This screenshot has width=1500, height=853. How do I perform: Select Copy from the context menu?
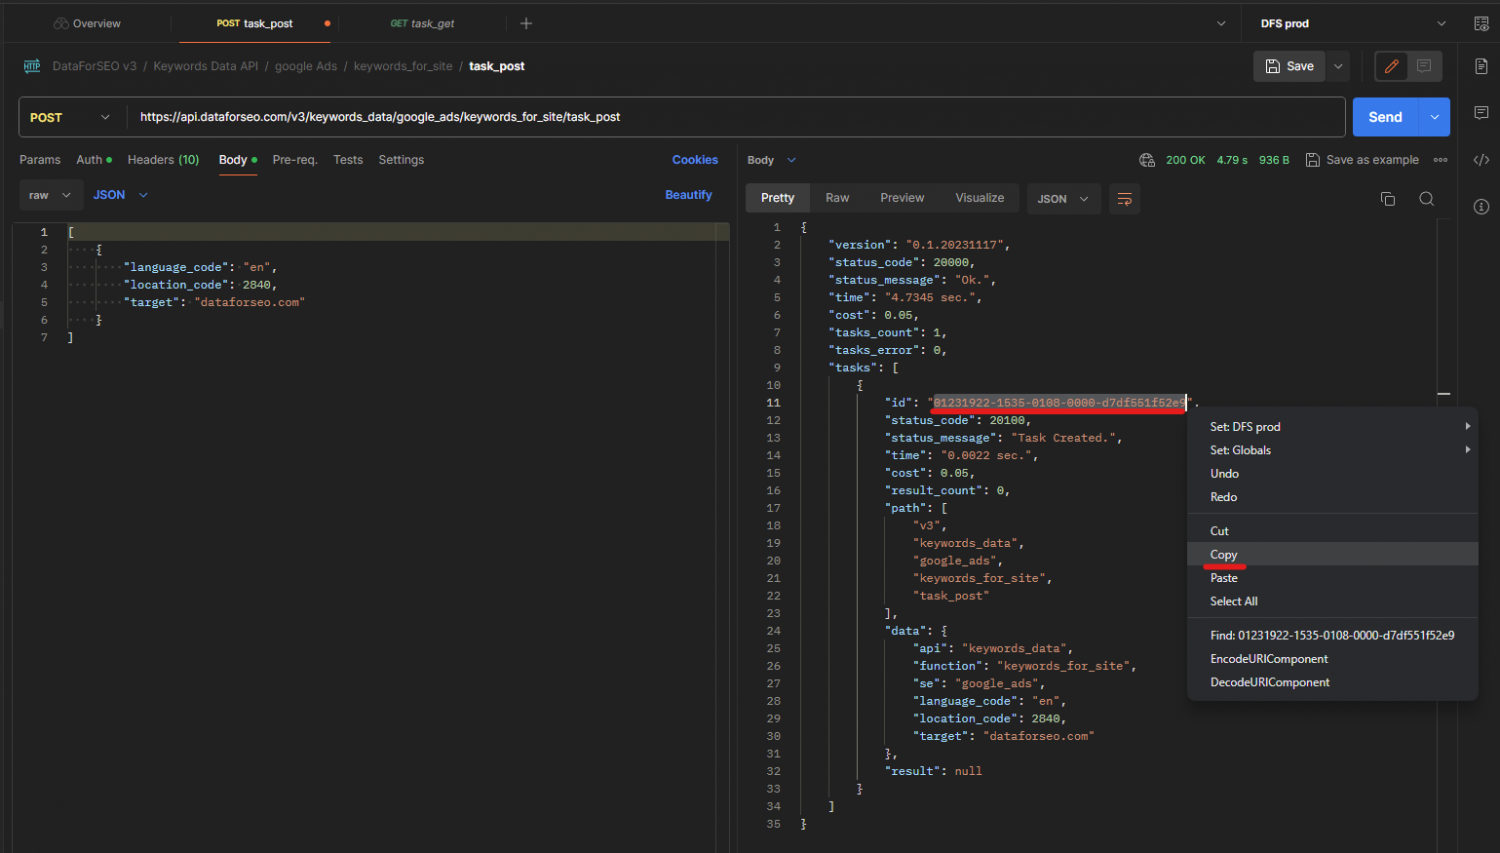coord(1223,554)
